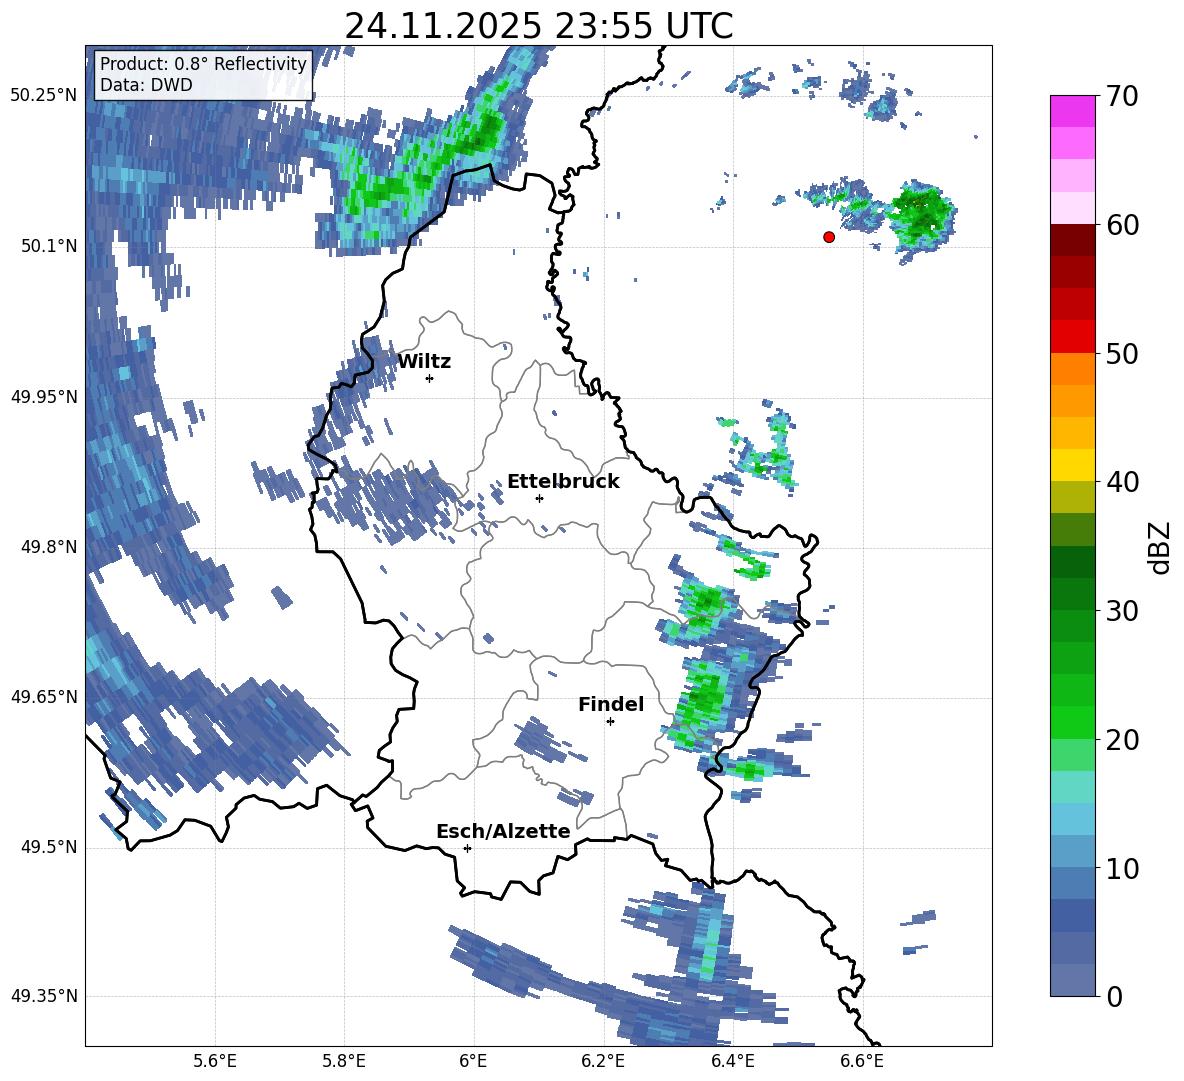The image size is (1184, 1081).
Task: Click the Findel station cross marker
Action: (610, 722)
